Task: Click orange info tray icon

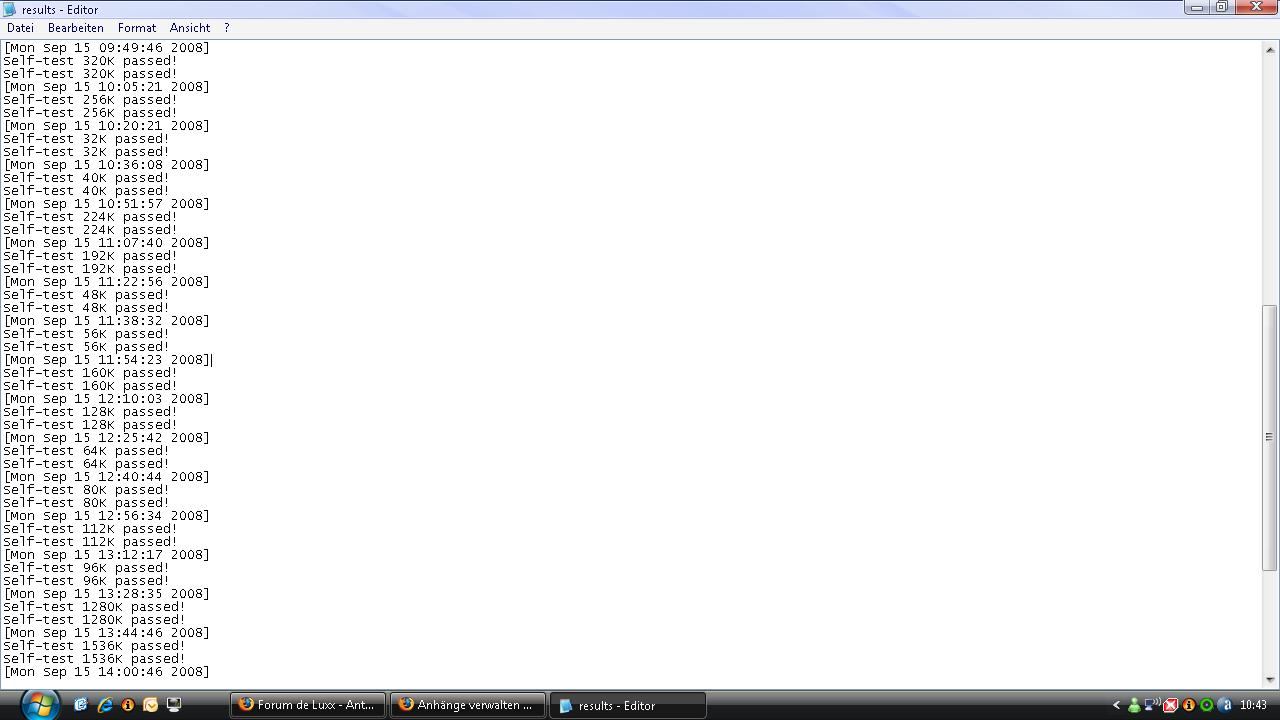Action: click(1189, 705)
